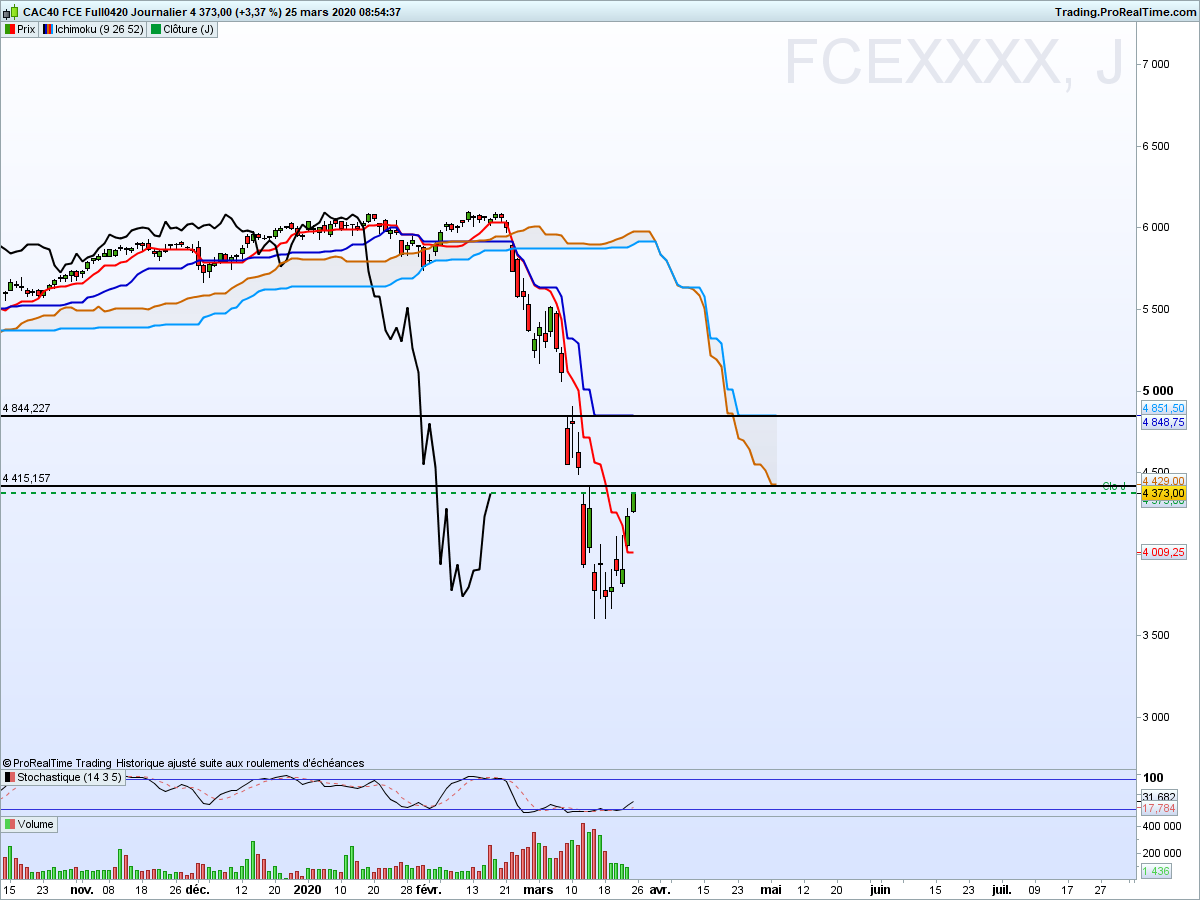Click the Trading.ProRealTime.com link text
Viewport: 1200px width, 900px height.
pyautogui.click(x=1124, y=12)
